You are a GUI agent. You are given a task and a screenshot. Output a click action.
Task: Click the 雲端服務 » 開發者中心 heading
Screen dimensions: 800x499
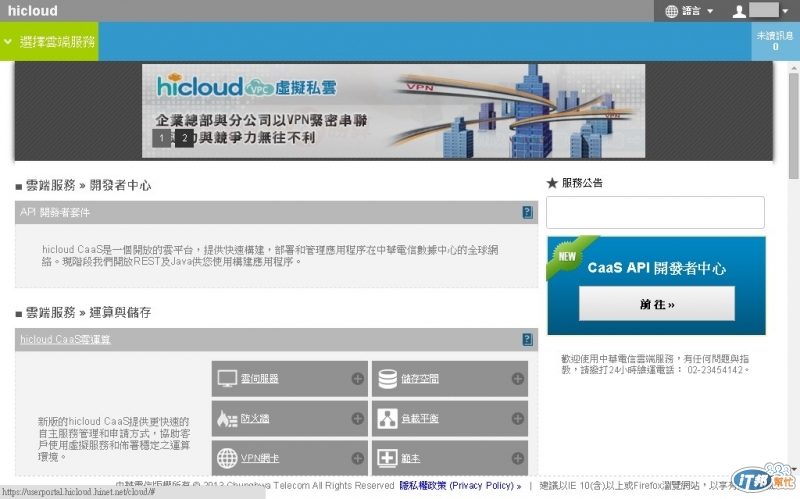(88, 185)
